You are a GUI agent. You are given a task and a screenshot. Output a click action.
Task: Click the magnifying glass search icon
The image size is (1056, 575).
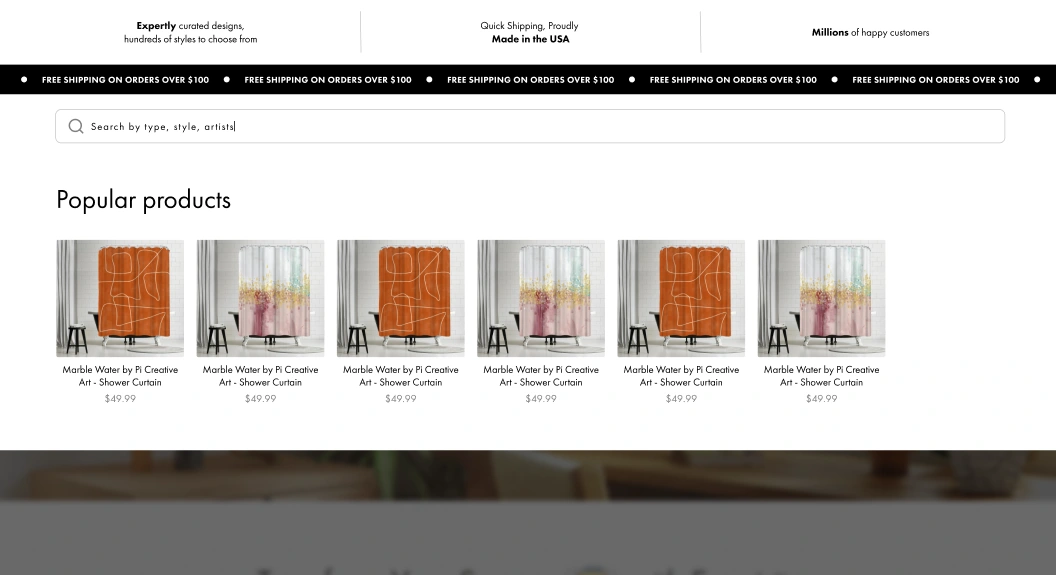[x=76, y=127]
